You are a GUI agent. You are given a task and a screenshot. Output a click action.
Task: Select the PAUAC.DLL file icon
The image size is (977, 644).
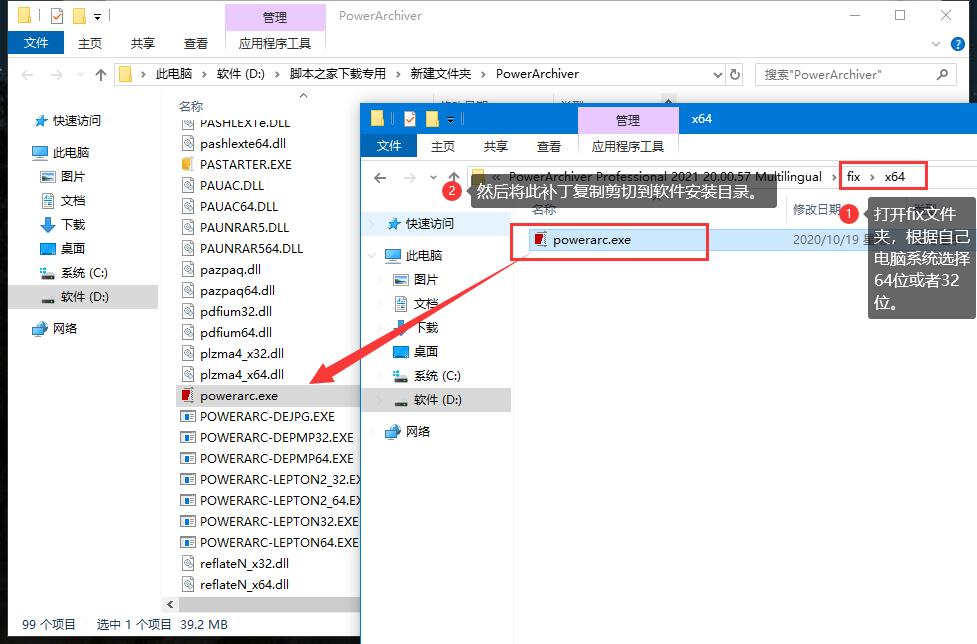(x=188, y=186)
